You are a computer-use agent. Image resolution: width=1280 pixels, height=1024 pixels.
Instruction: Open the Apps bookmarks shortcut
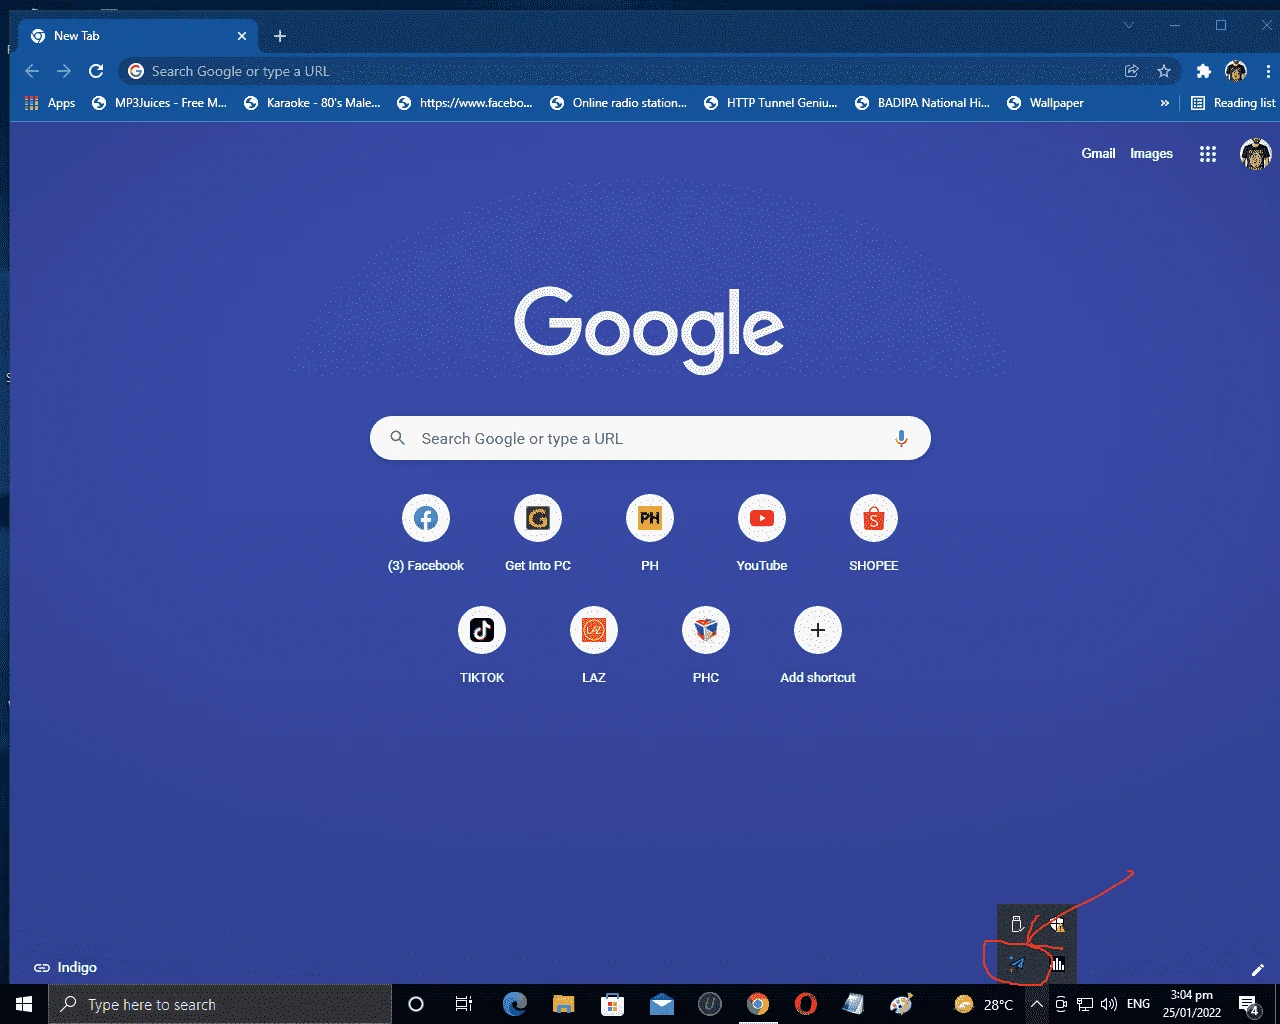[x=50, y=103]
